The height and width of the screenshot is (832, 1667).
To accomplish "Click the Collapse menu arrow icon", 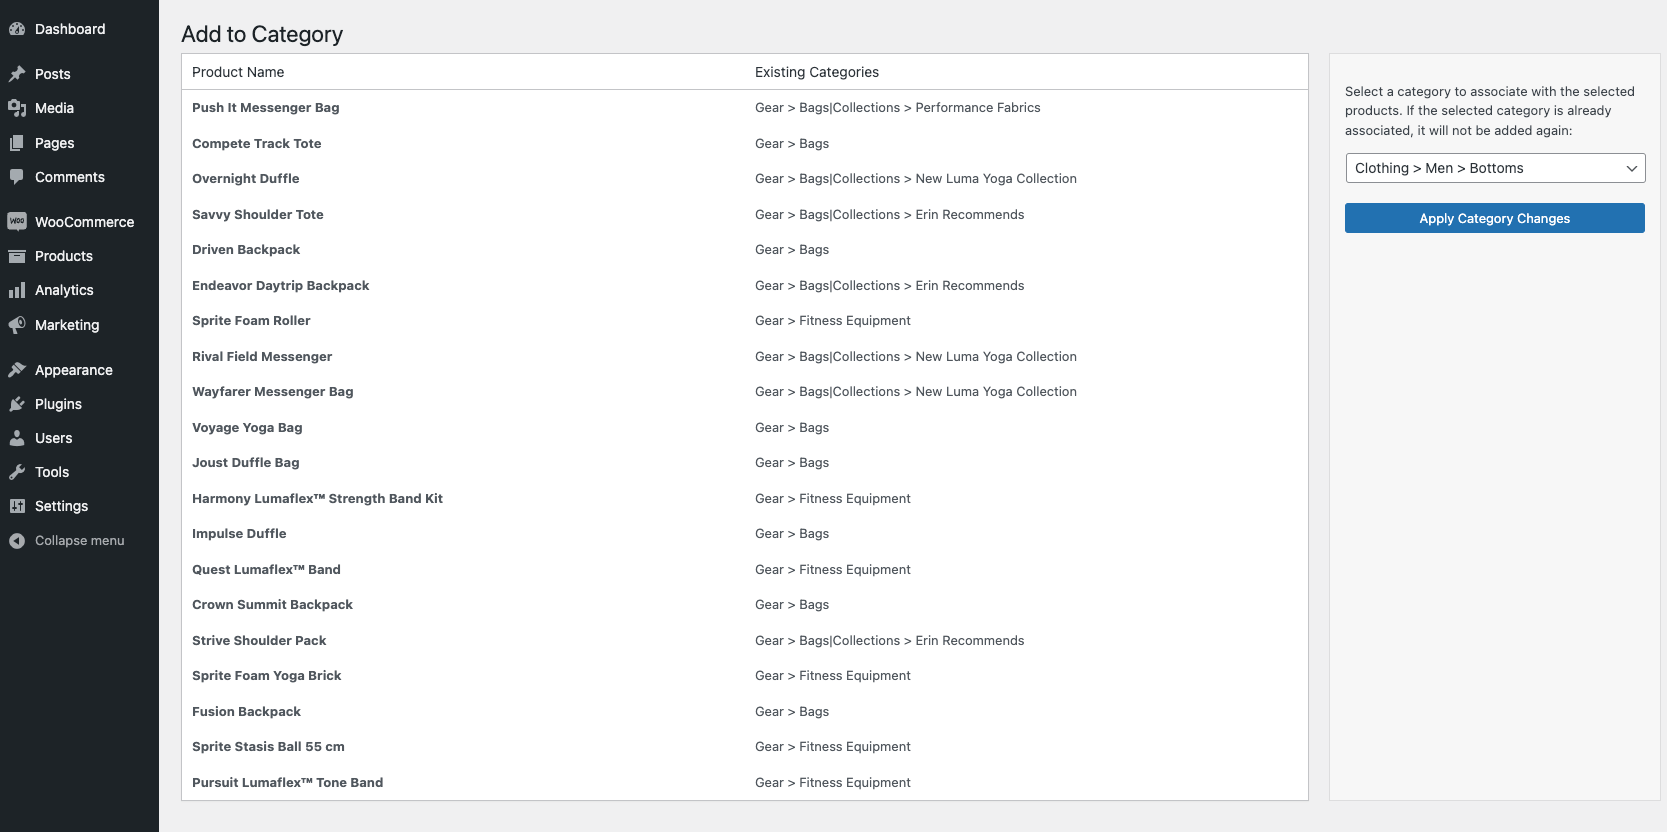I will tap(17, 541).
